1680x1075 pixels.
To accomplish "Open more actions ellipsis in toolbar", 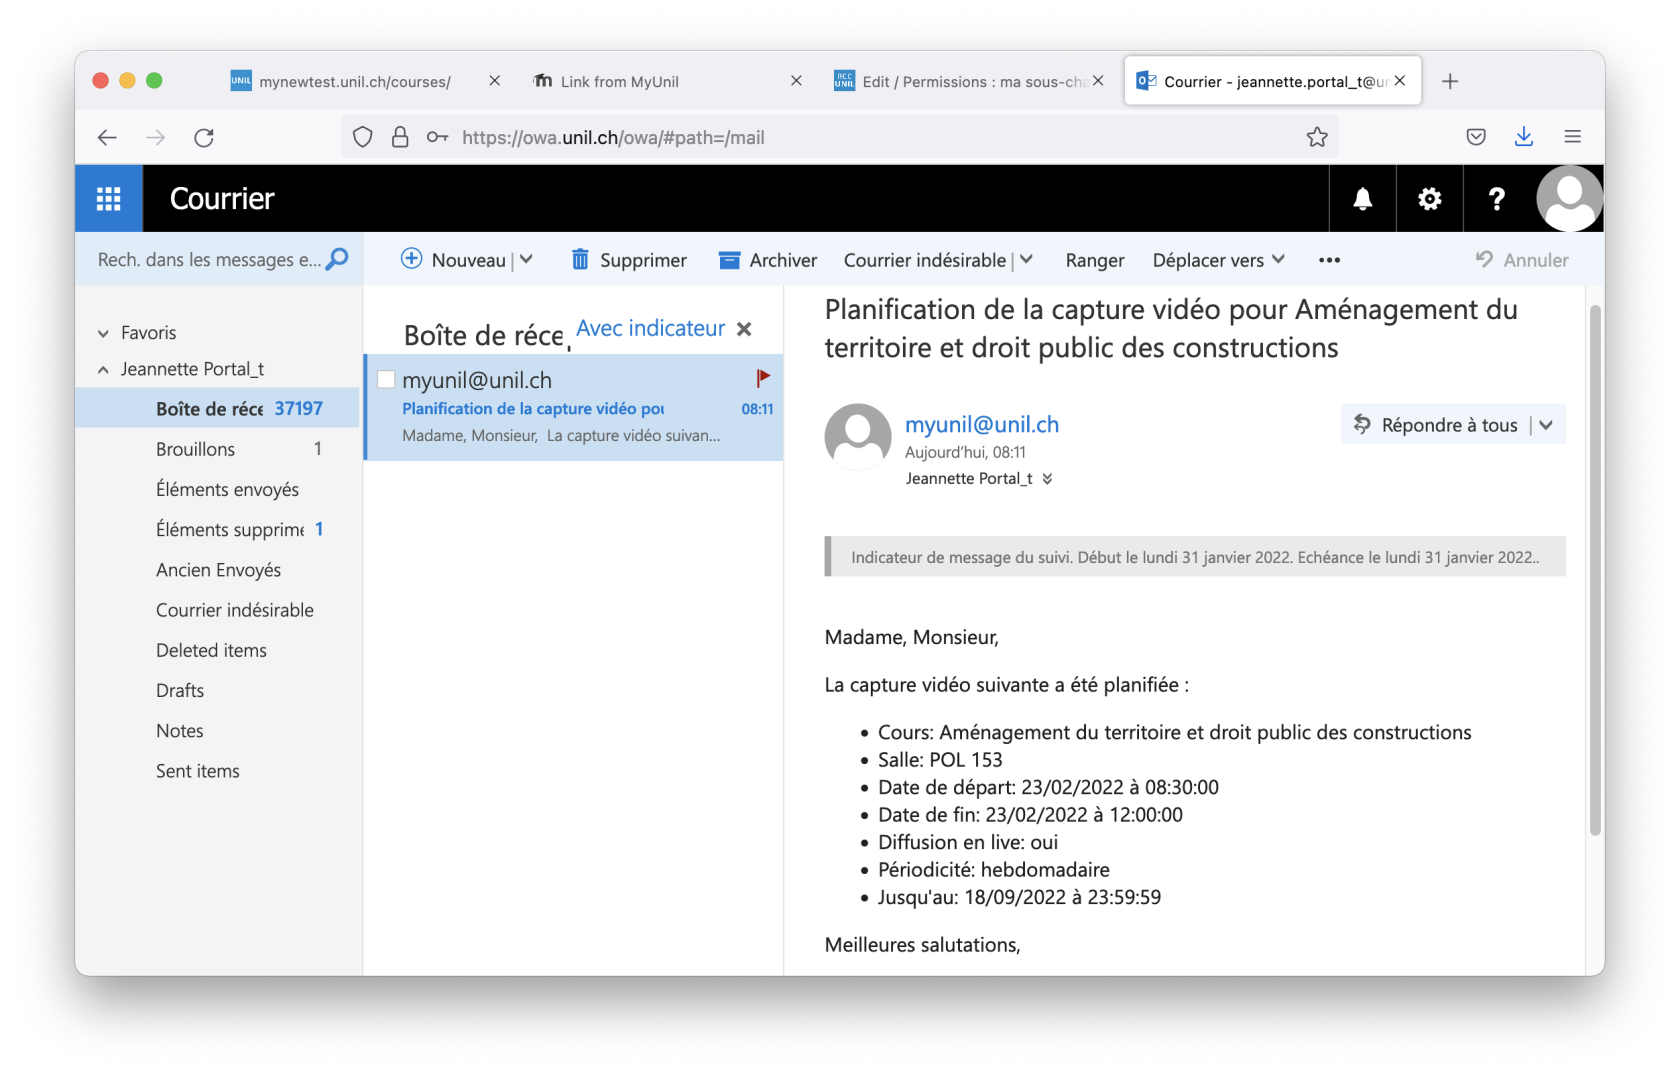I will pyautogui.click(x=1329, y=260).
